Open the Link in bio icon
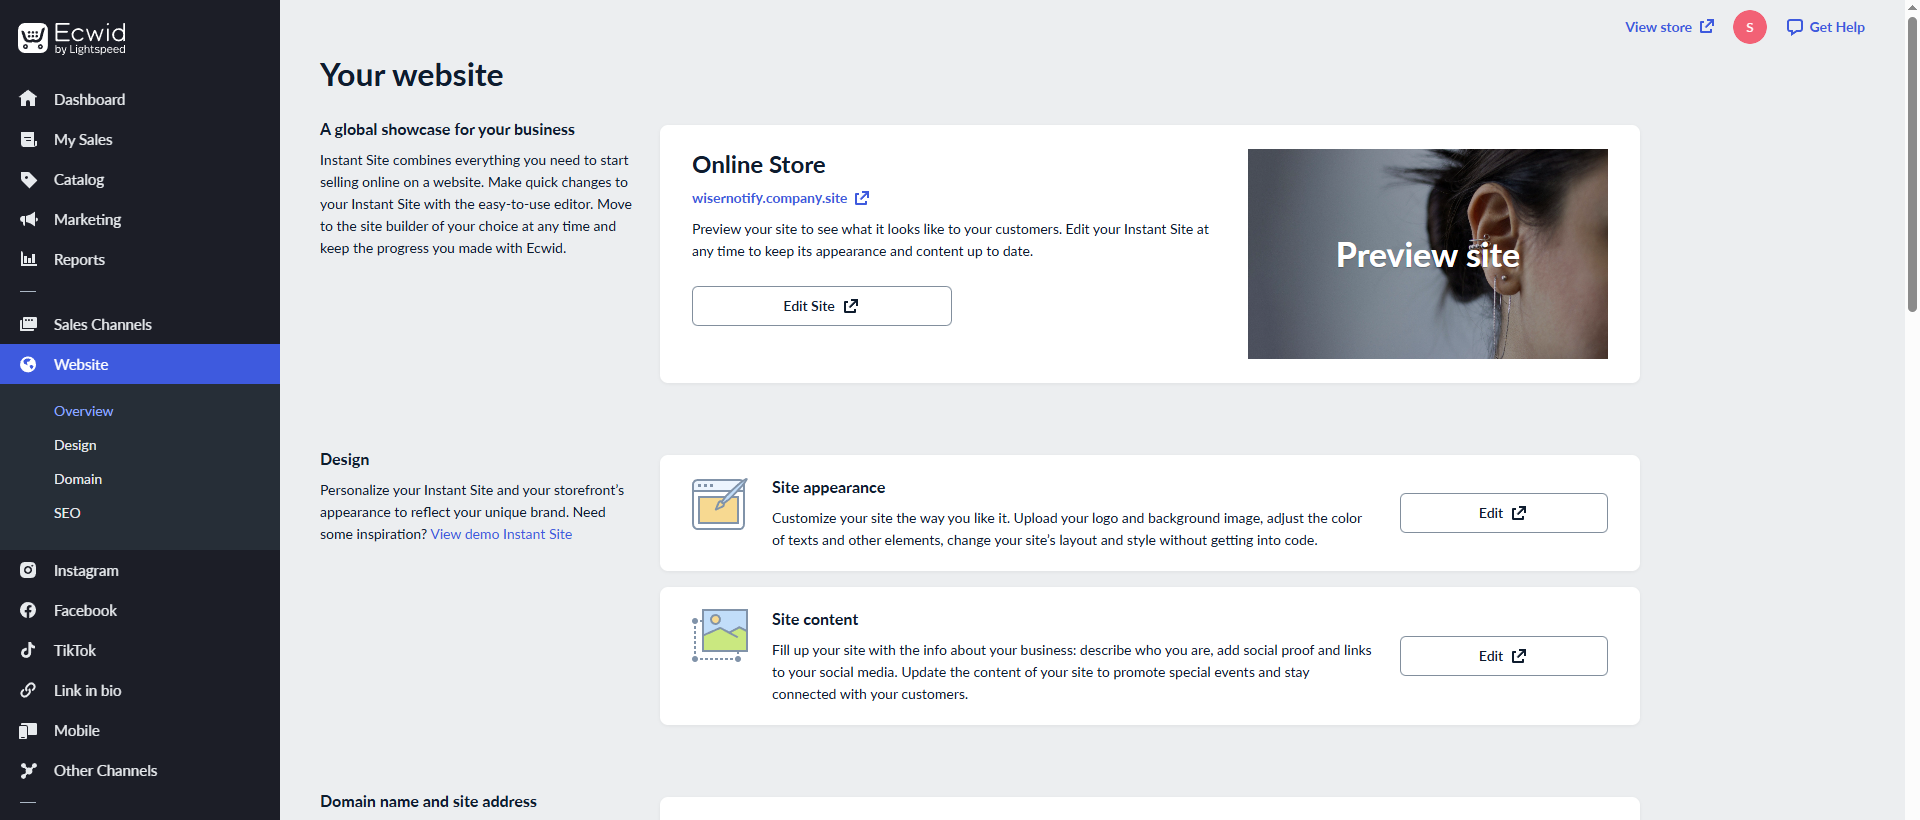This screenshot has height=820, width=1920. click(x=28, y=691)
